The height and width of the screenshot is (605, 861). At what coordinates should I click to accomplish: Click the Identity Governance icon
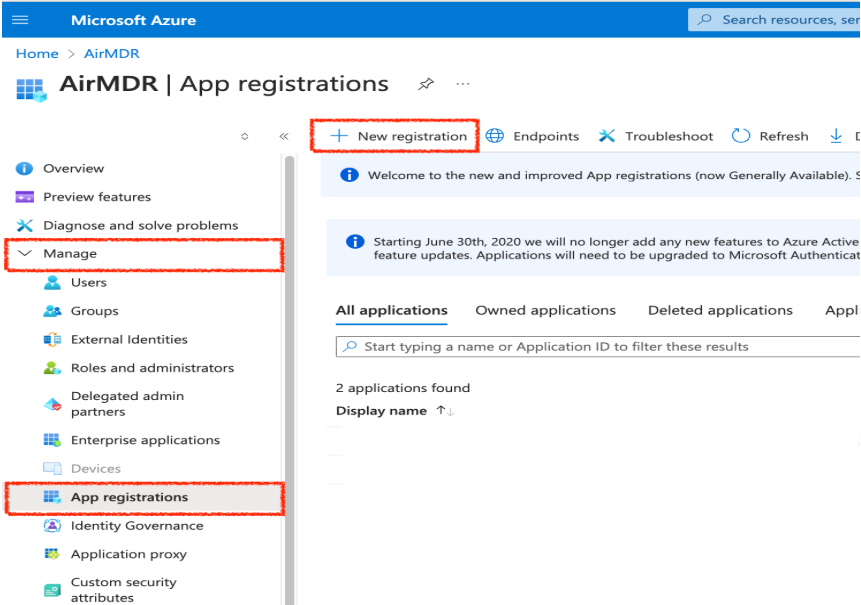(52, 526)
